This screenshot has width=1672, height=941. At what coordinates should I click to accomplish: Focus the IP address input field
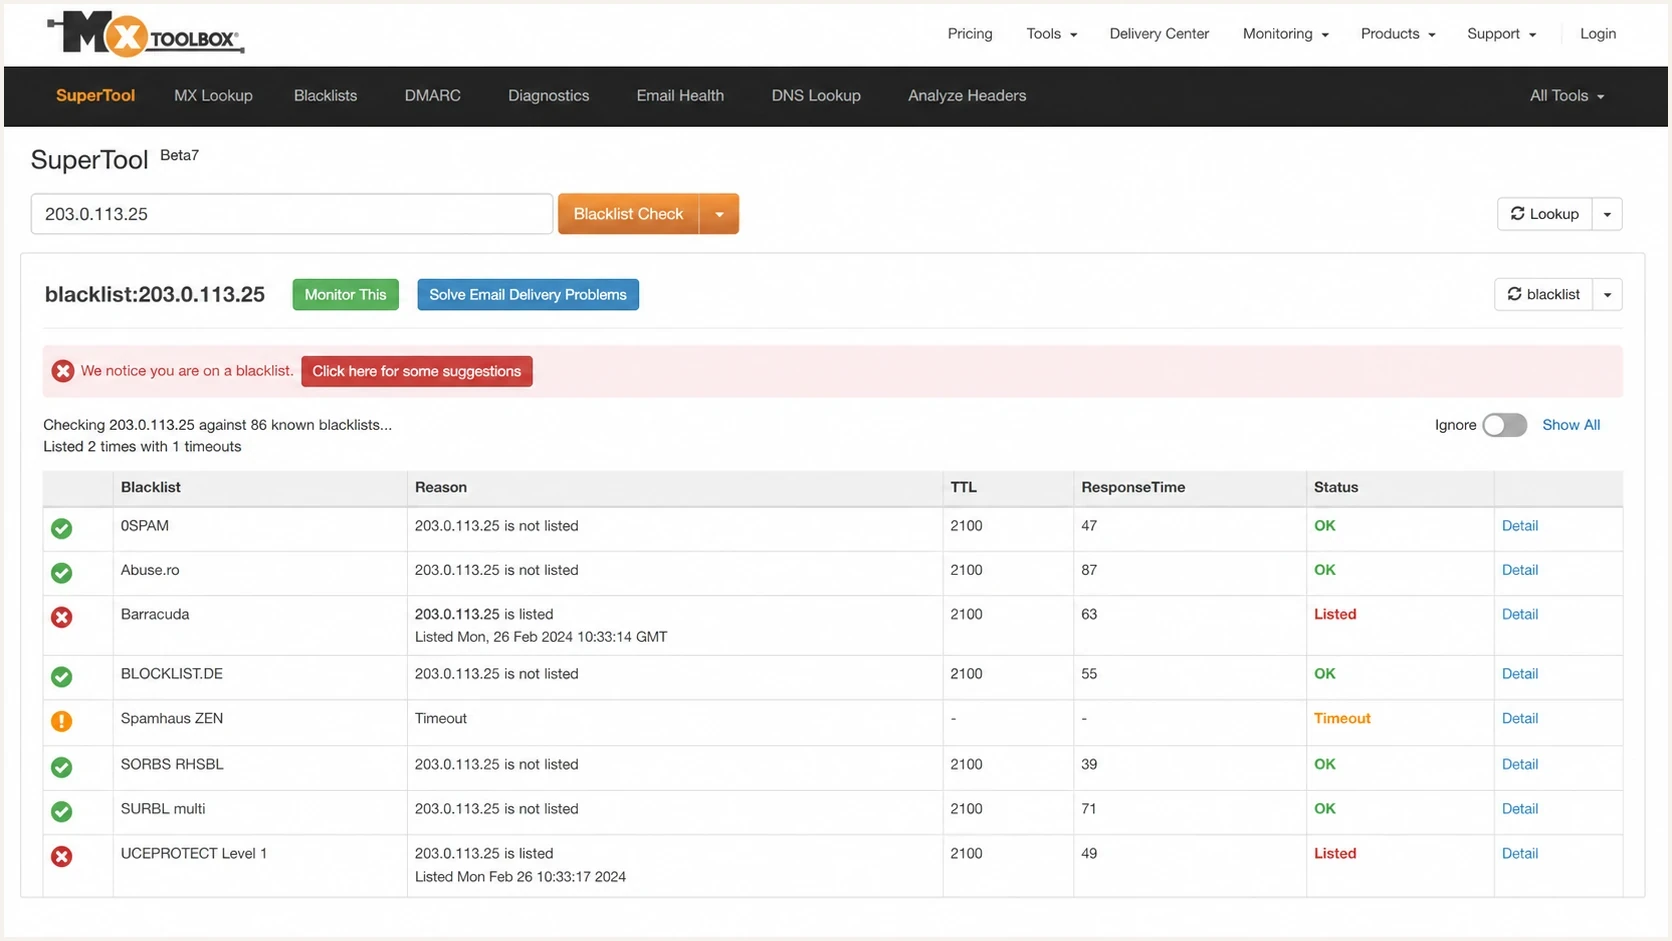(291, 214)
